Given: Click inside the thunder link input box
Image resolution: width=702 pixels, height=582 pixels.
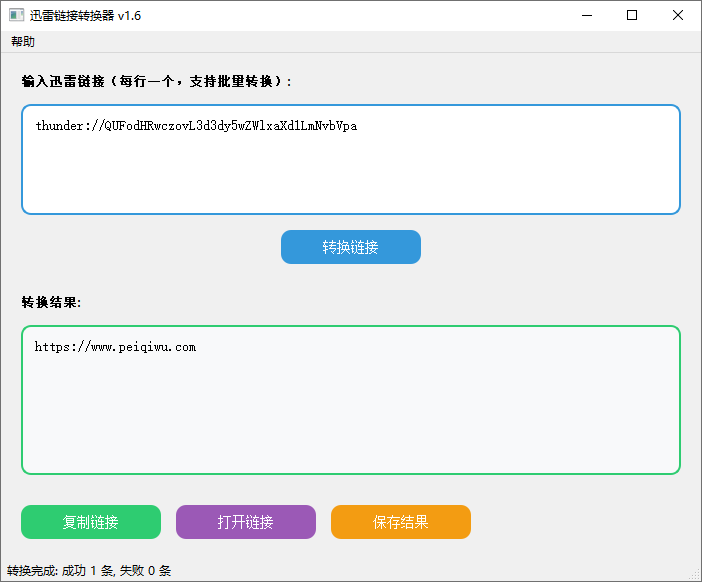Looking at the screenshot, I should pos(351,159).
